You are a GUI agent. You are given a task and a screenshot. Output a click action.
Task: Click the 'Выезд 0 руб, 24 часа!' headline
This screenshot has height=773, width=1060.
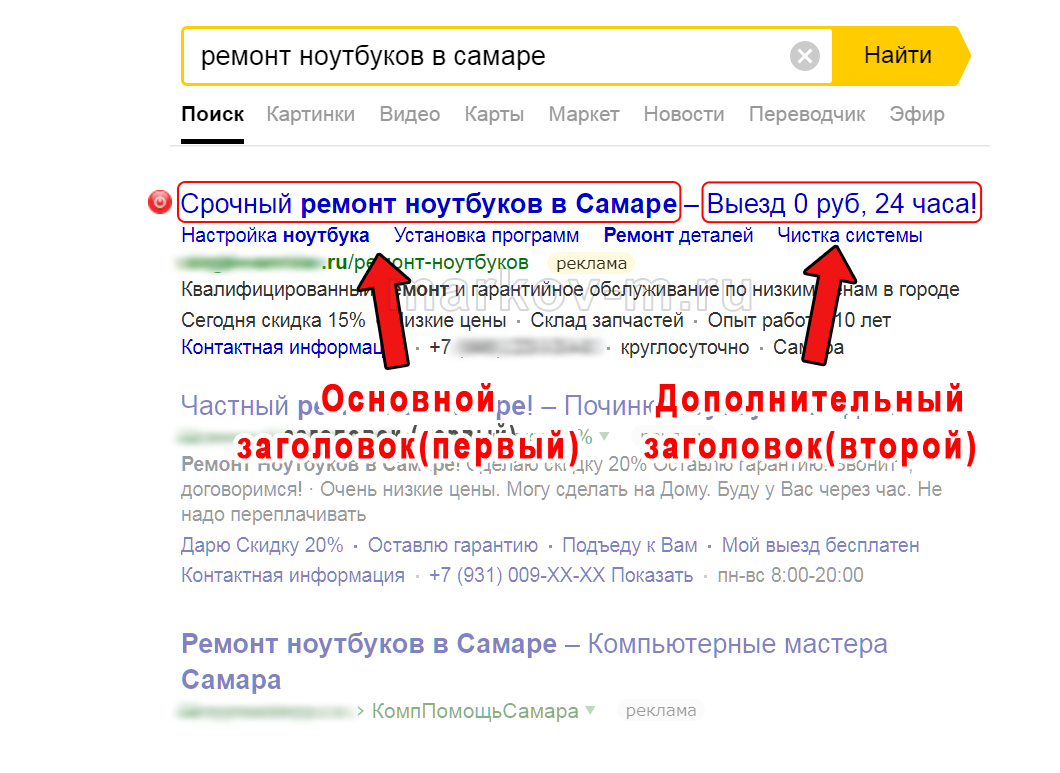[x=841, y=204]
